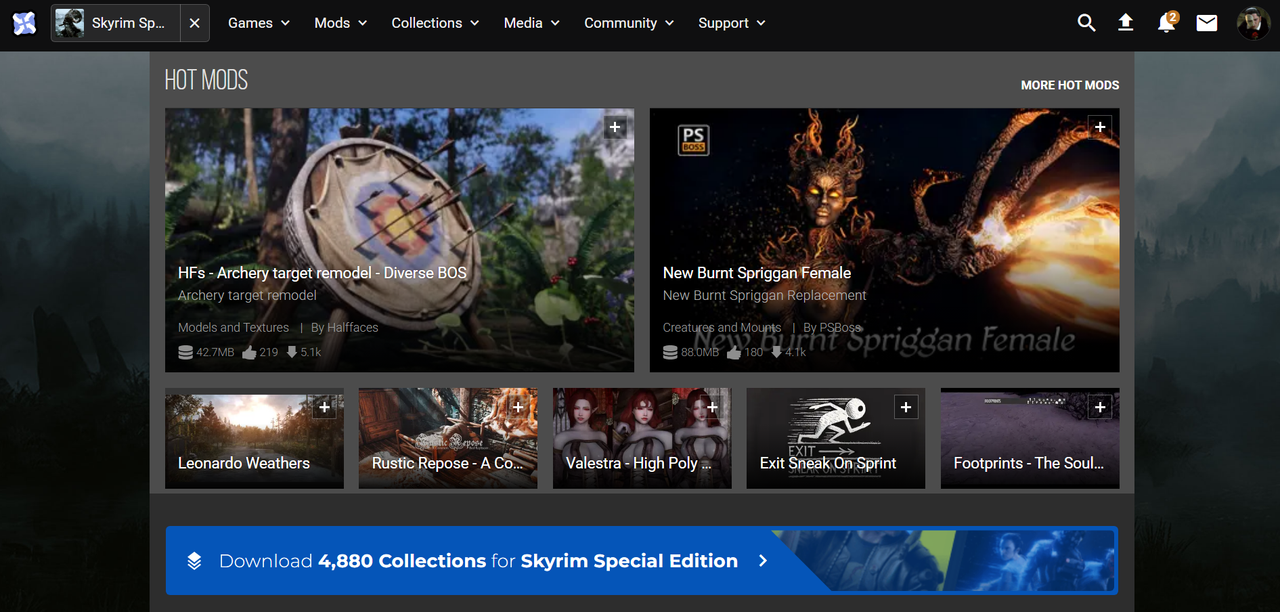Open the notifications bell
This screenshot has height=612, width=1280.
(1166, 22)
